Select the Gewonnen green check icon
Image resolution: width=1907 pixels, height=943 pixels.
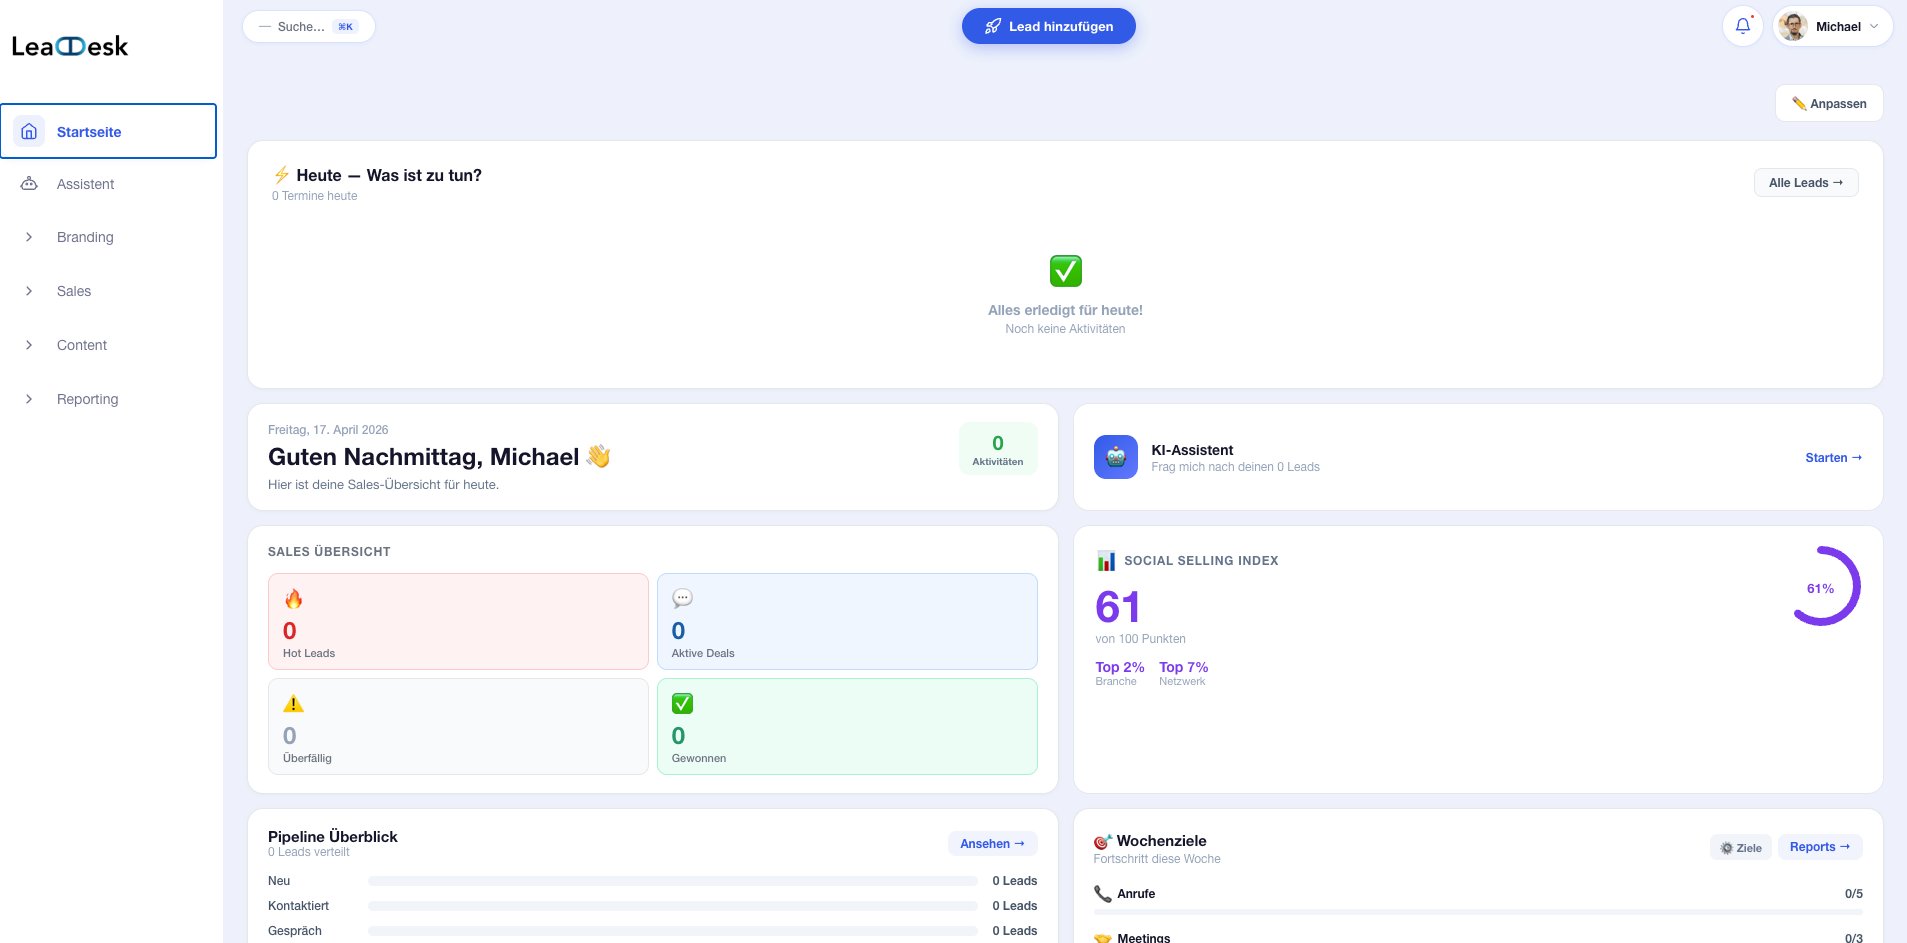click(681, 702)
